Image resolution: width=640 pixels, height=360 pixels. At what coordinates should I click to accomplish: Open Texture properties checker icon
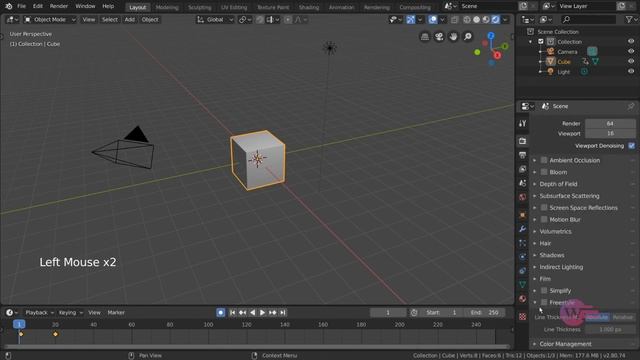522,316
